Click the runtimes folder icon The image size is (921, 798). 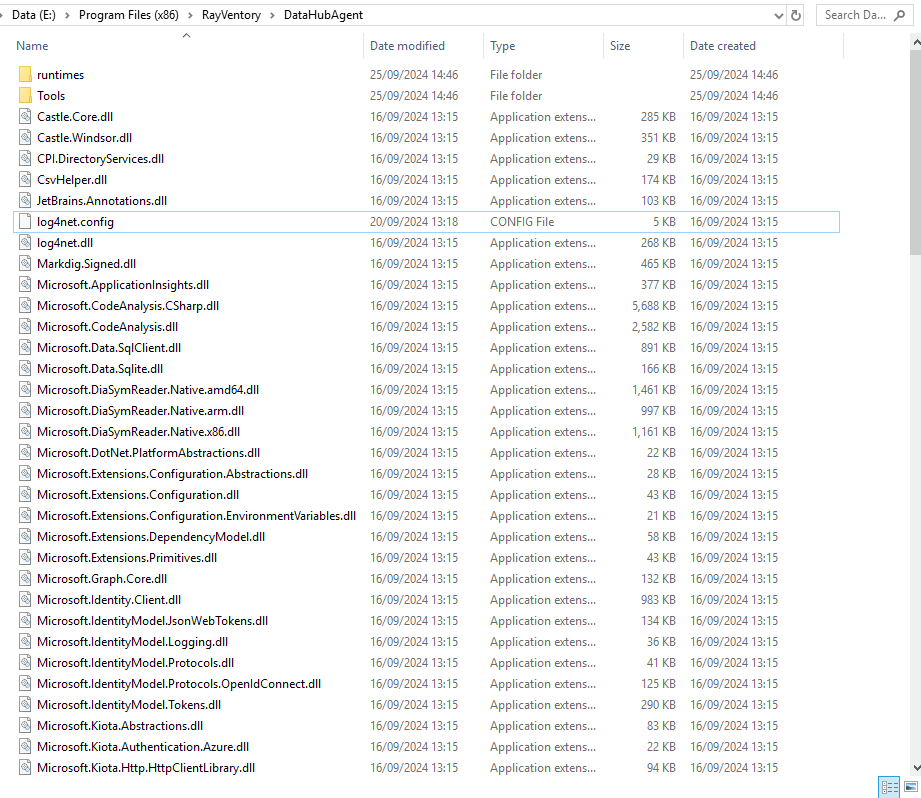click(25, 75)
